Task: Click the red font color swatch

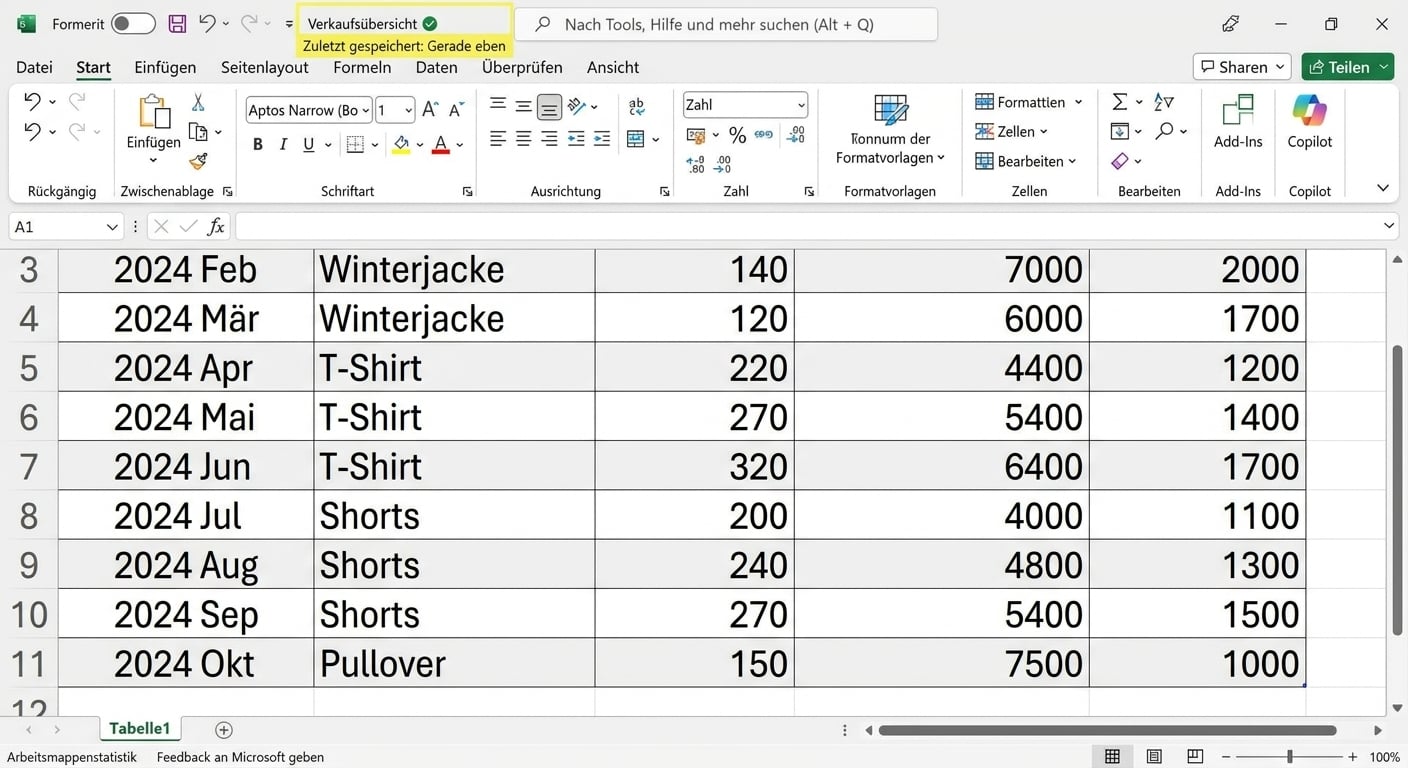Action: (441, 145)
